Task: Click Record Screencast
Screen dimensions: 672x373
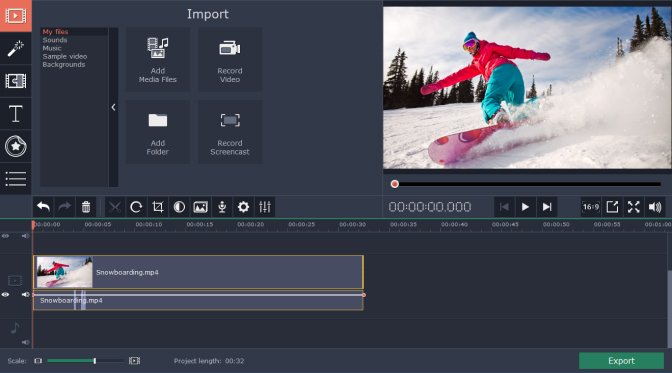Action: [230, 132]
